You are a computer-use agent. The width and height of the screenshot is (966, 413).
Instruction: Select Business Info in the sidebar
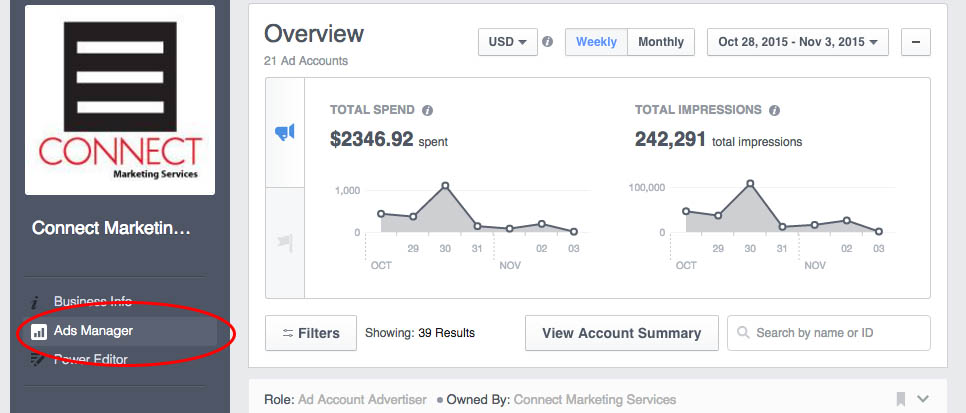(93, 301)
